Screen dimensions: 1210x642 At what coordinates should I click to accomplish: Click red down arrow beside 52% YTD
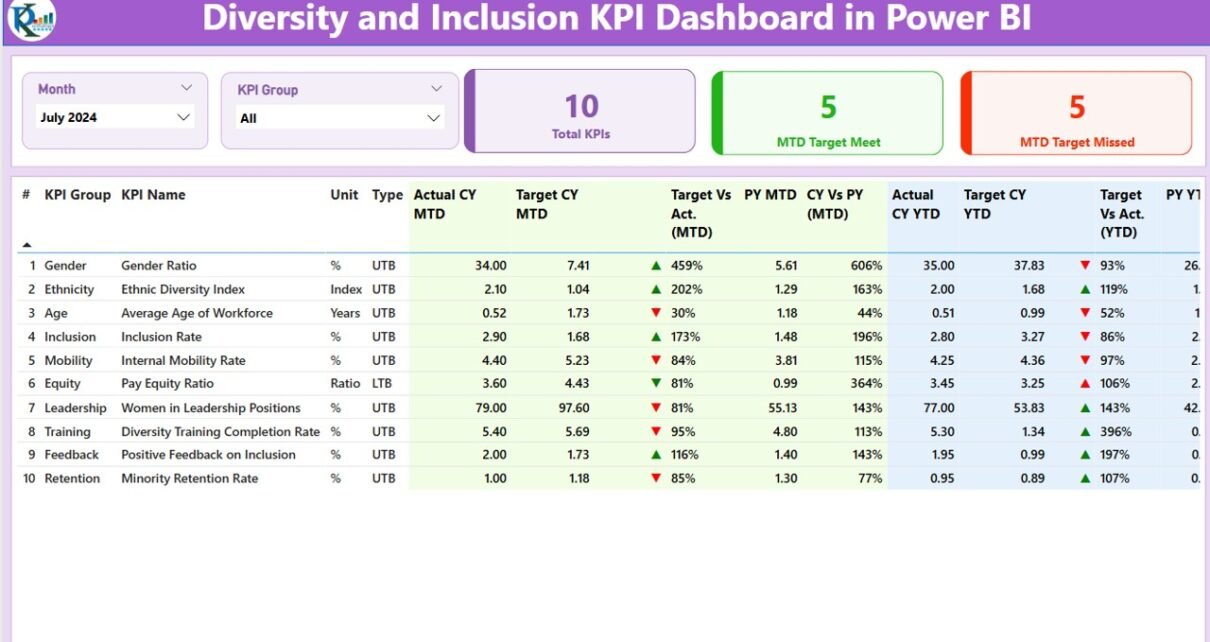pos(1085,313)
